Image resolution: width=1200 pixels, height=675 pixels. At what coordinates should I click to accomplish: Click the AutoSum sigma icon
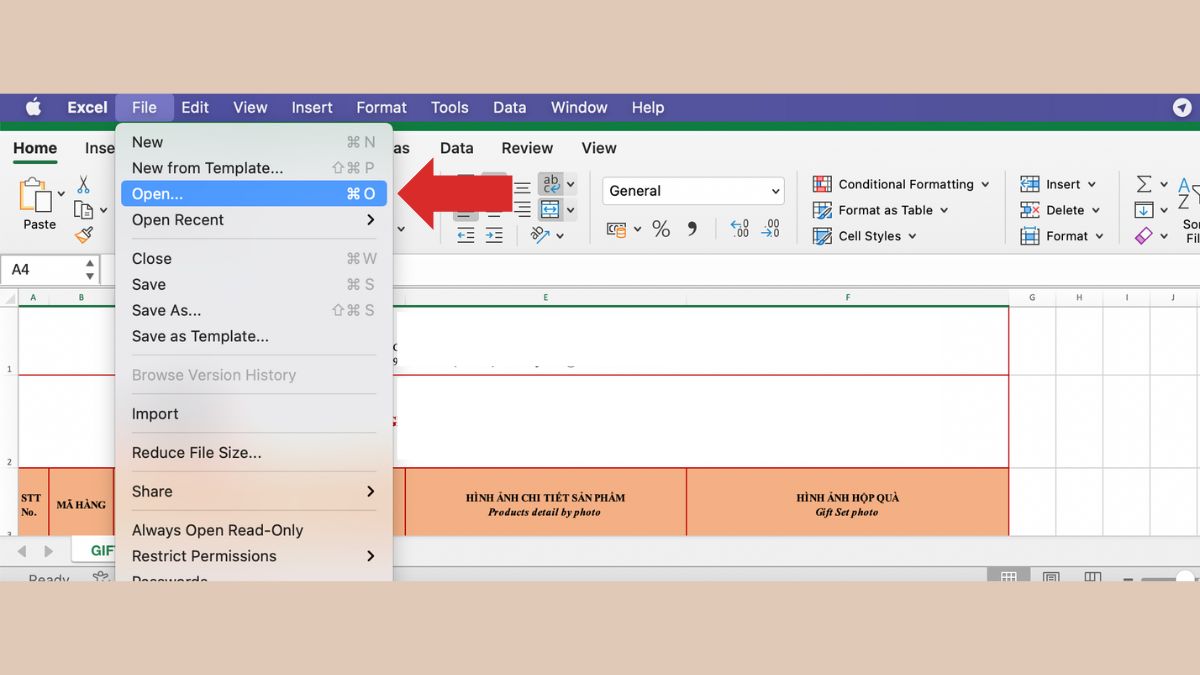point(1146,184)
